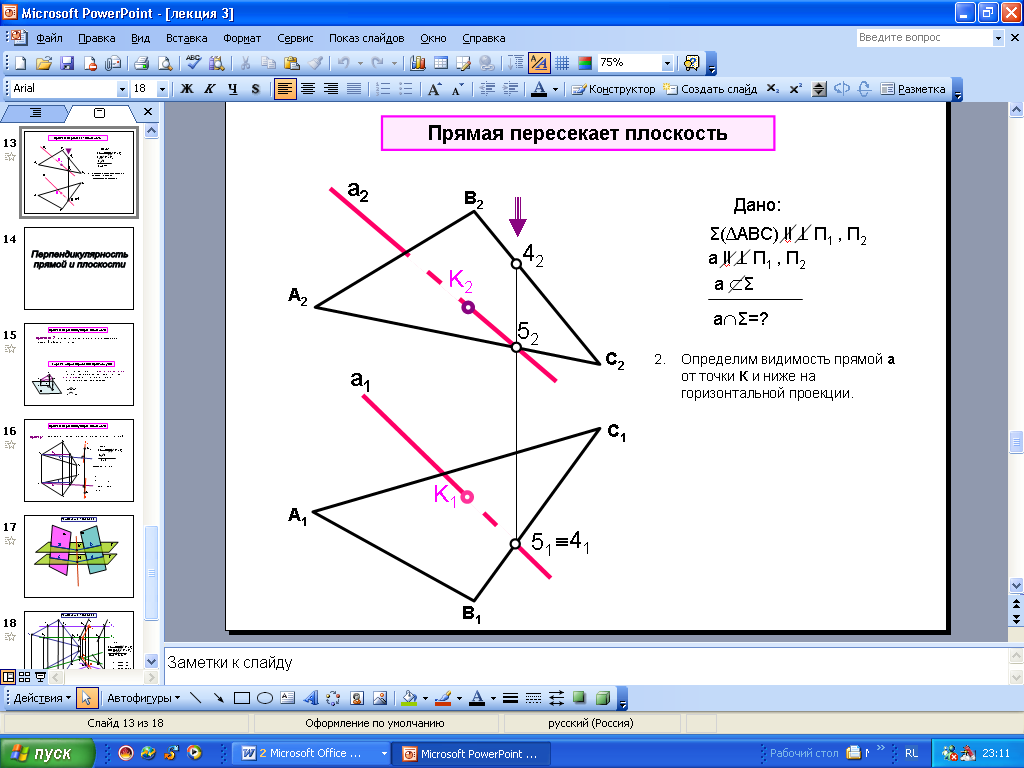Image resolution: width=1024 pixels, height=768 pixels.
Task: Run spelling check (ABC checkmark icon)
Action: 193,63
